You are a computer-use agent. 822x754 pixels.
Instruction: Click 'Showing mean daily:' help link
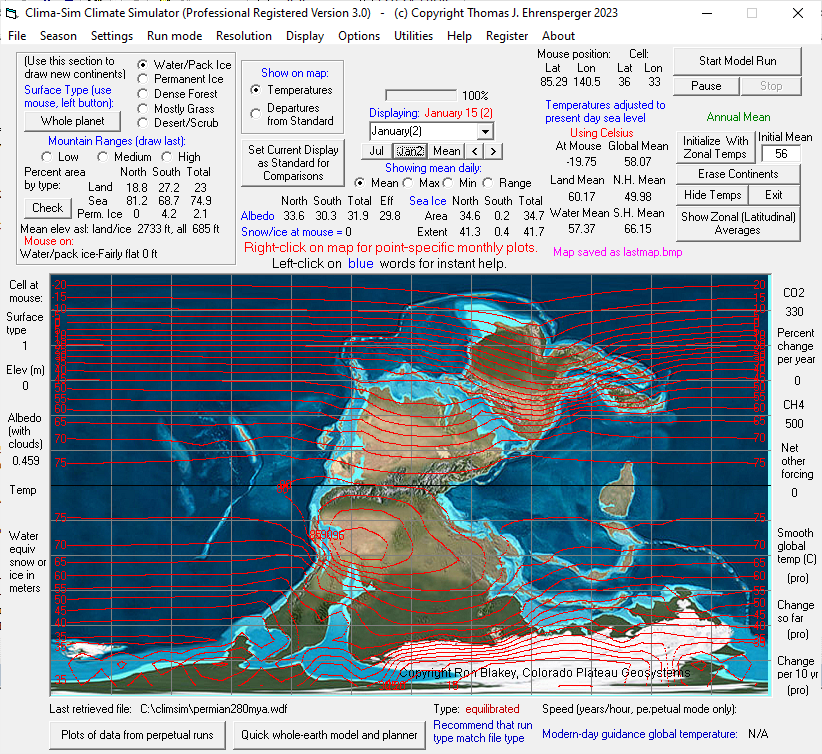(433, 168)
